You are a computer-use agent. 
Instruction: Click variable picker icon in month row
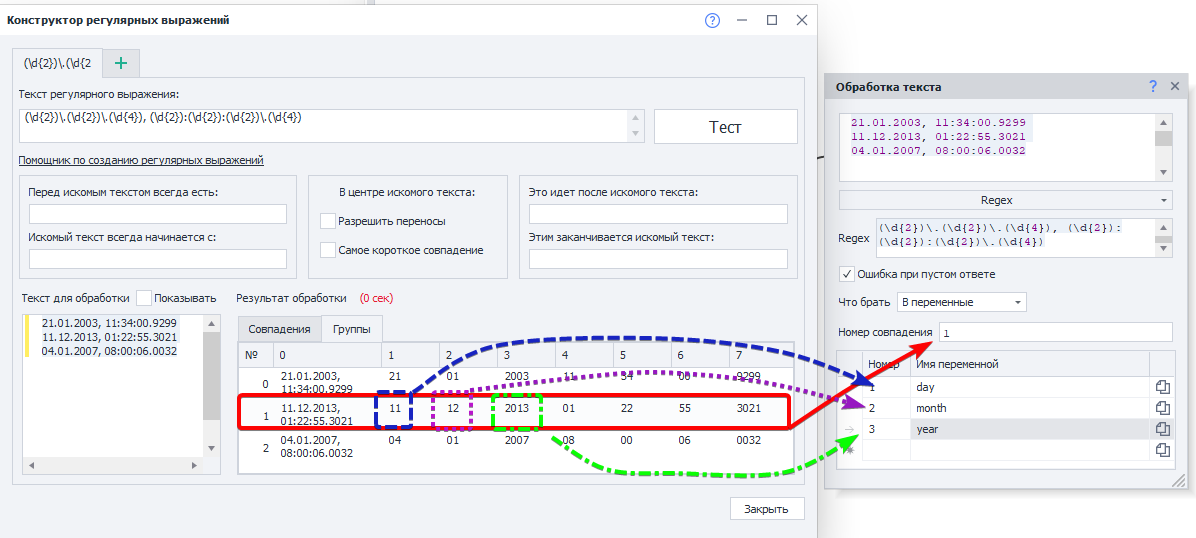point(1162,408)
